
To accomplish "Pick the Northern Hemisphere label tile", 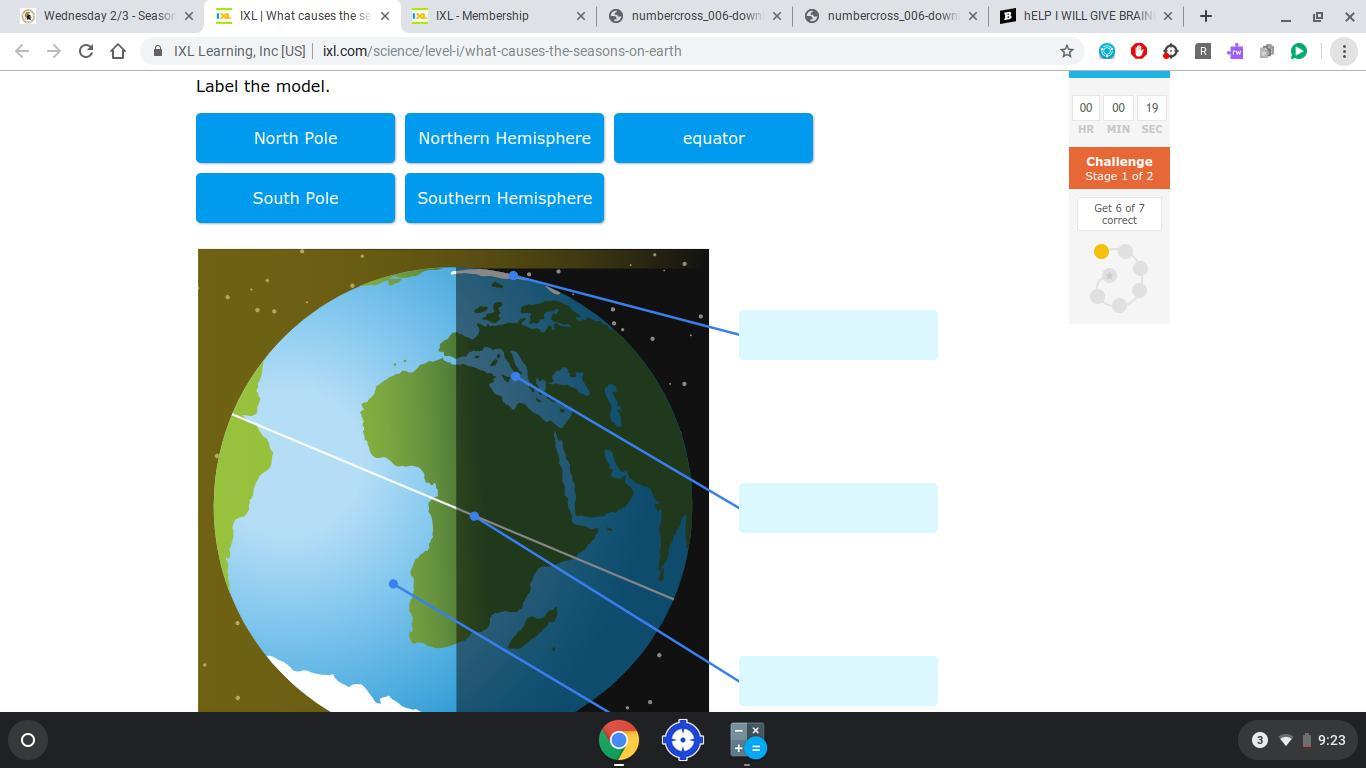I will (x=505, y=138).
